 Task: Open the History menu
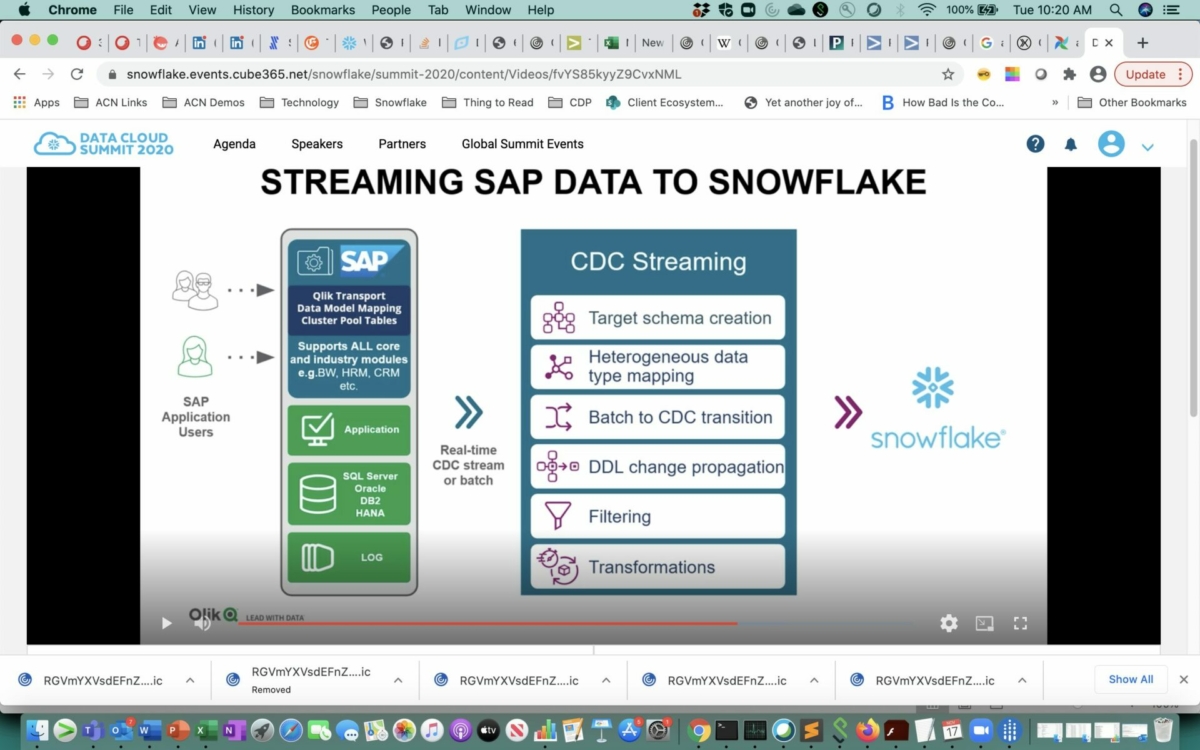[253, 10]
